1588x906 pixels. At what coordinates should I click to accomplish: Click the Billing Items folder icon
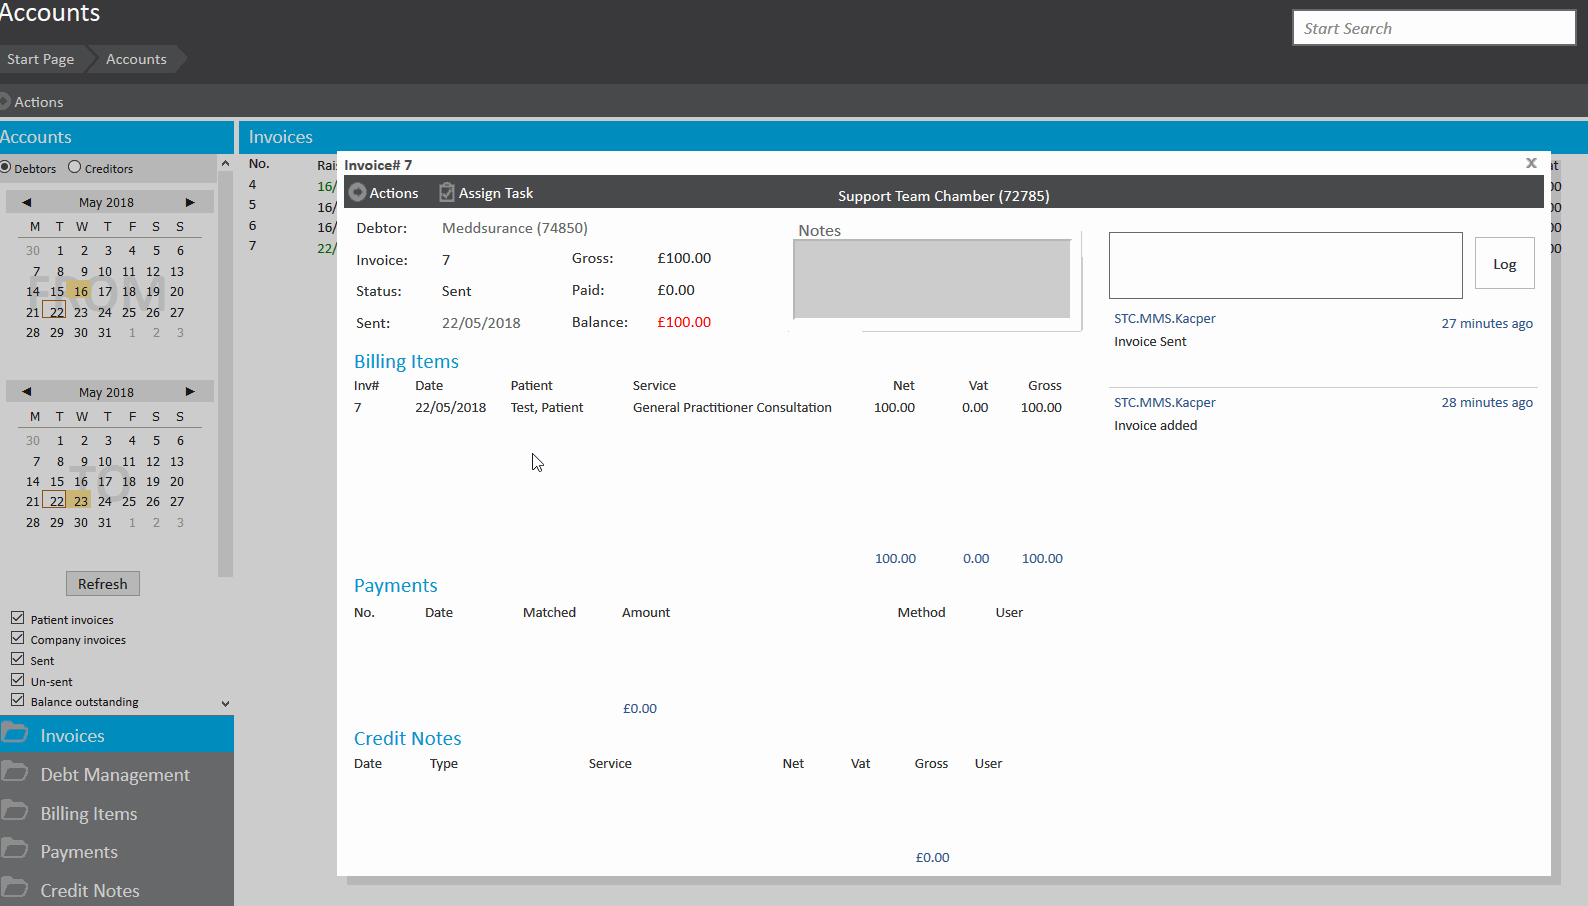15,812
